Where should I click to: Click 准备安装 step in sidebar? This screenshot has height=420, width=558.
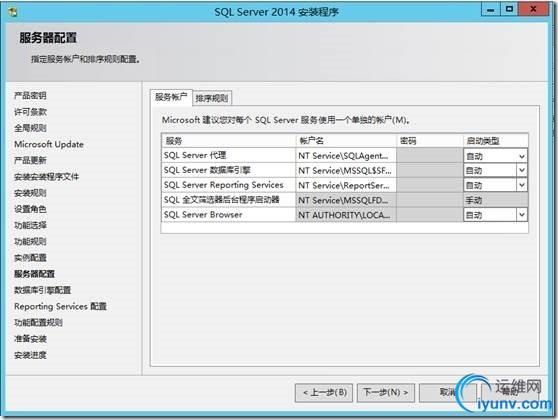pos(30,338)
